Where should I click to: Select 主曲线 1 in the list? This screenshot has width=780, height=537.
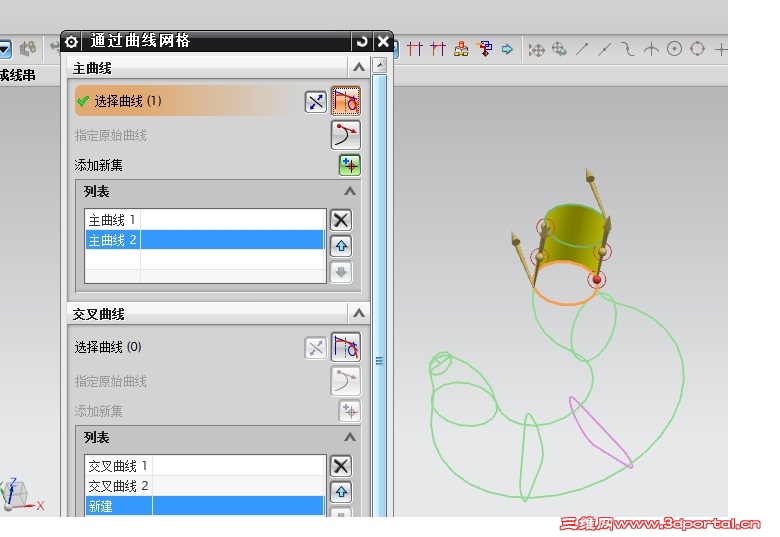point(205,220)
